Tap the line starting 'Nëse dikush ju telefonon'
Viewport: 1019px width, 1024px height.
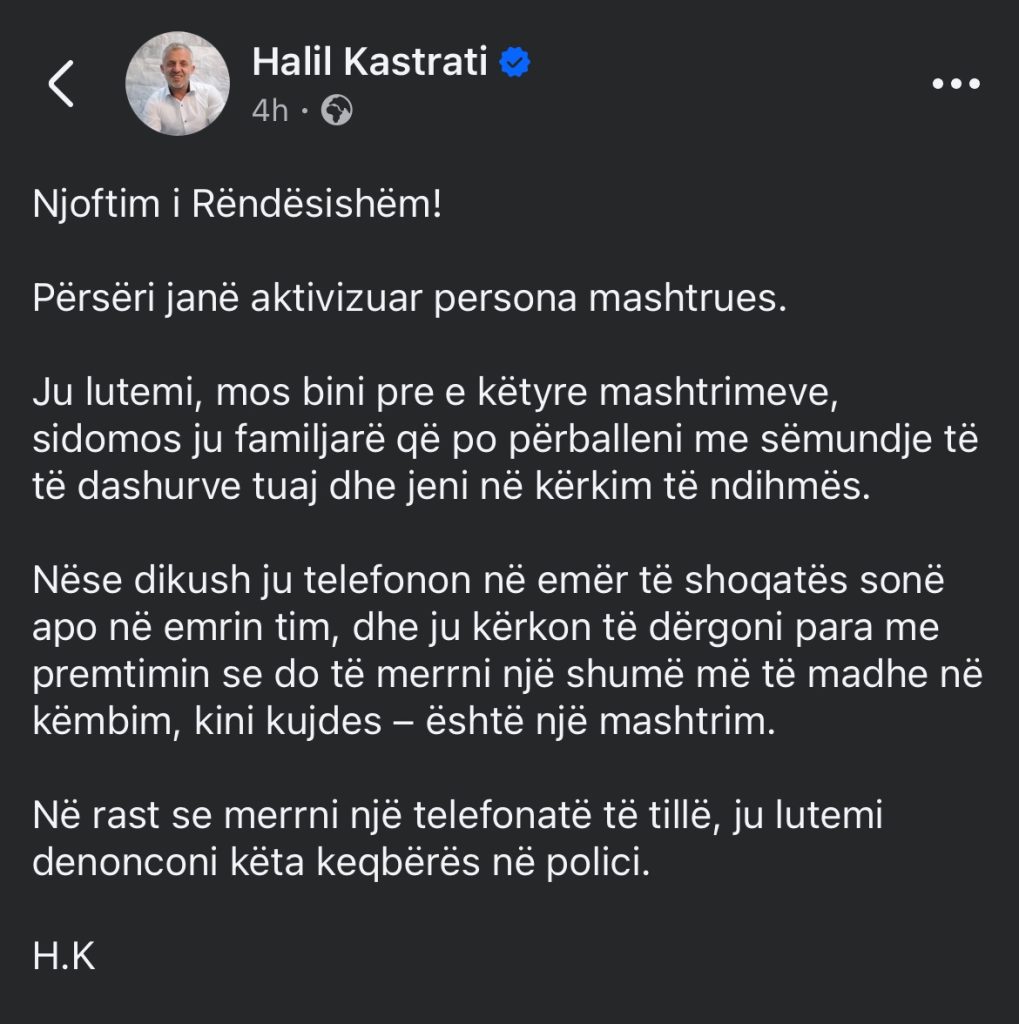489,581
